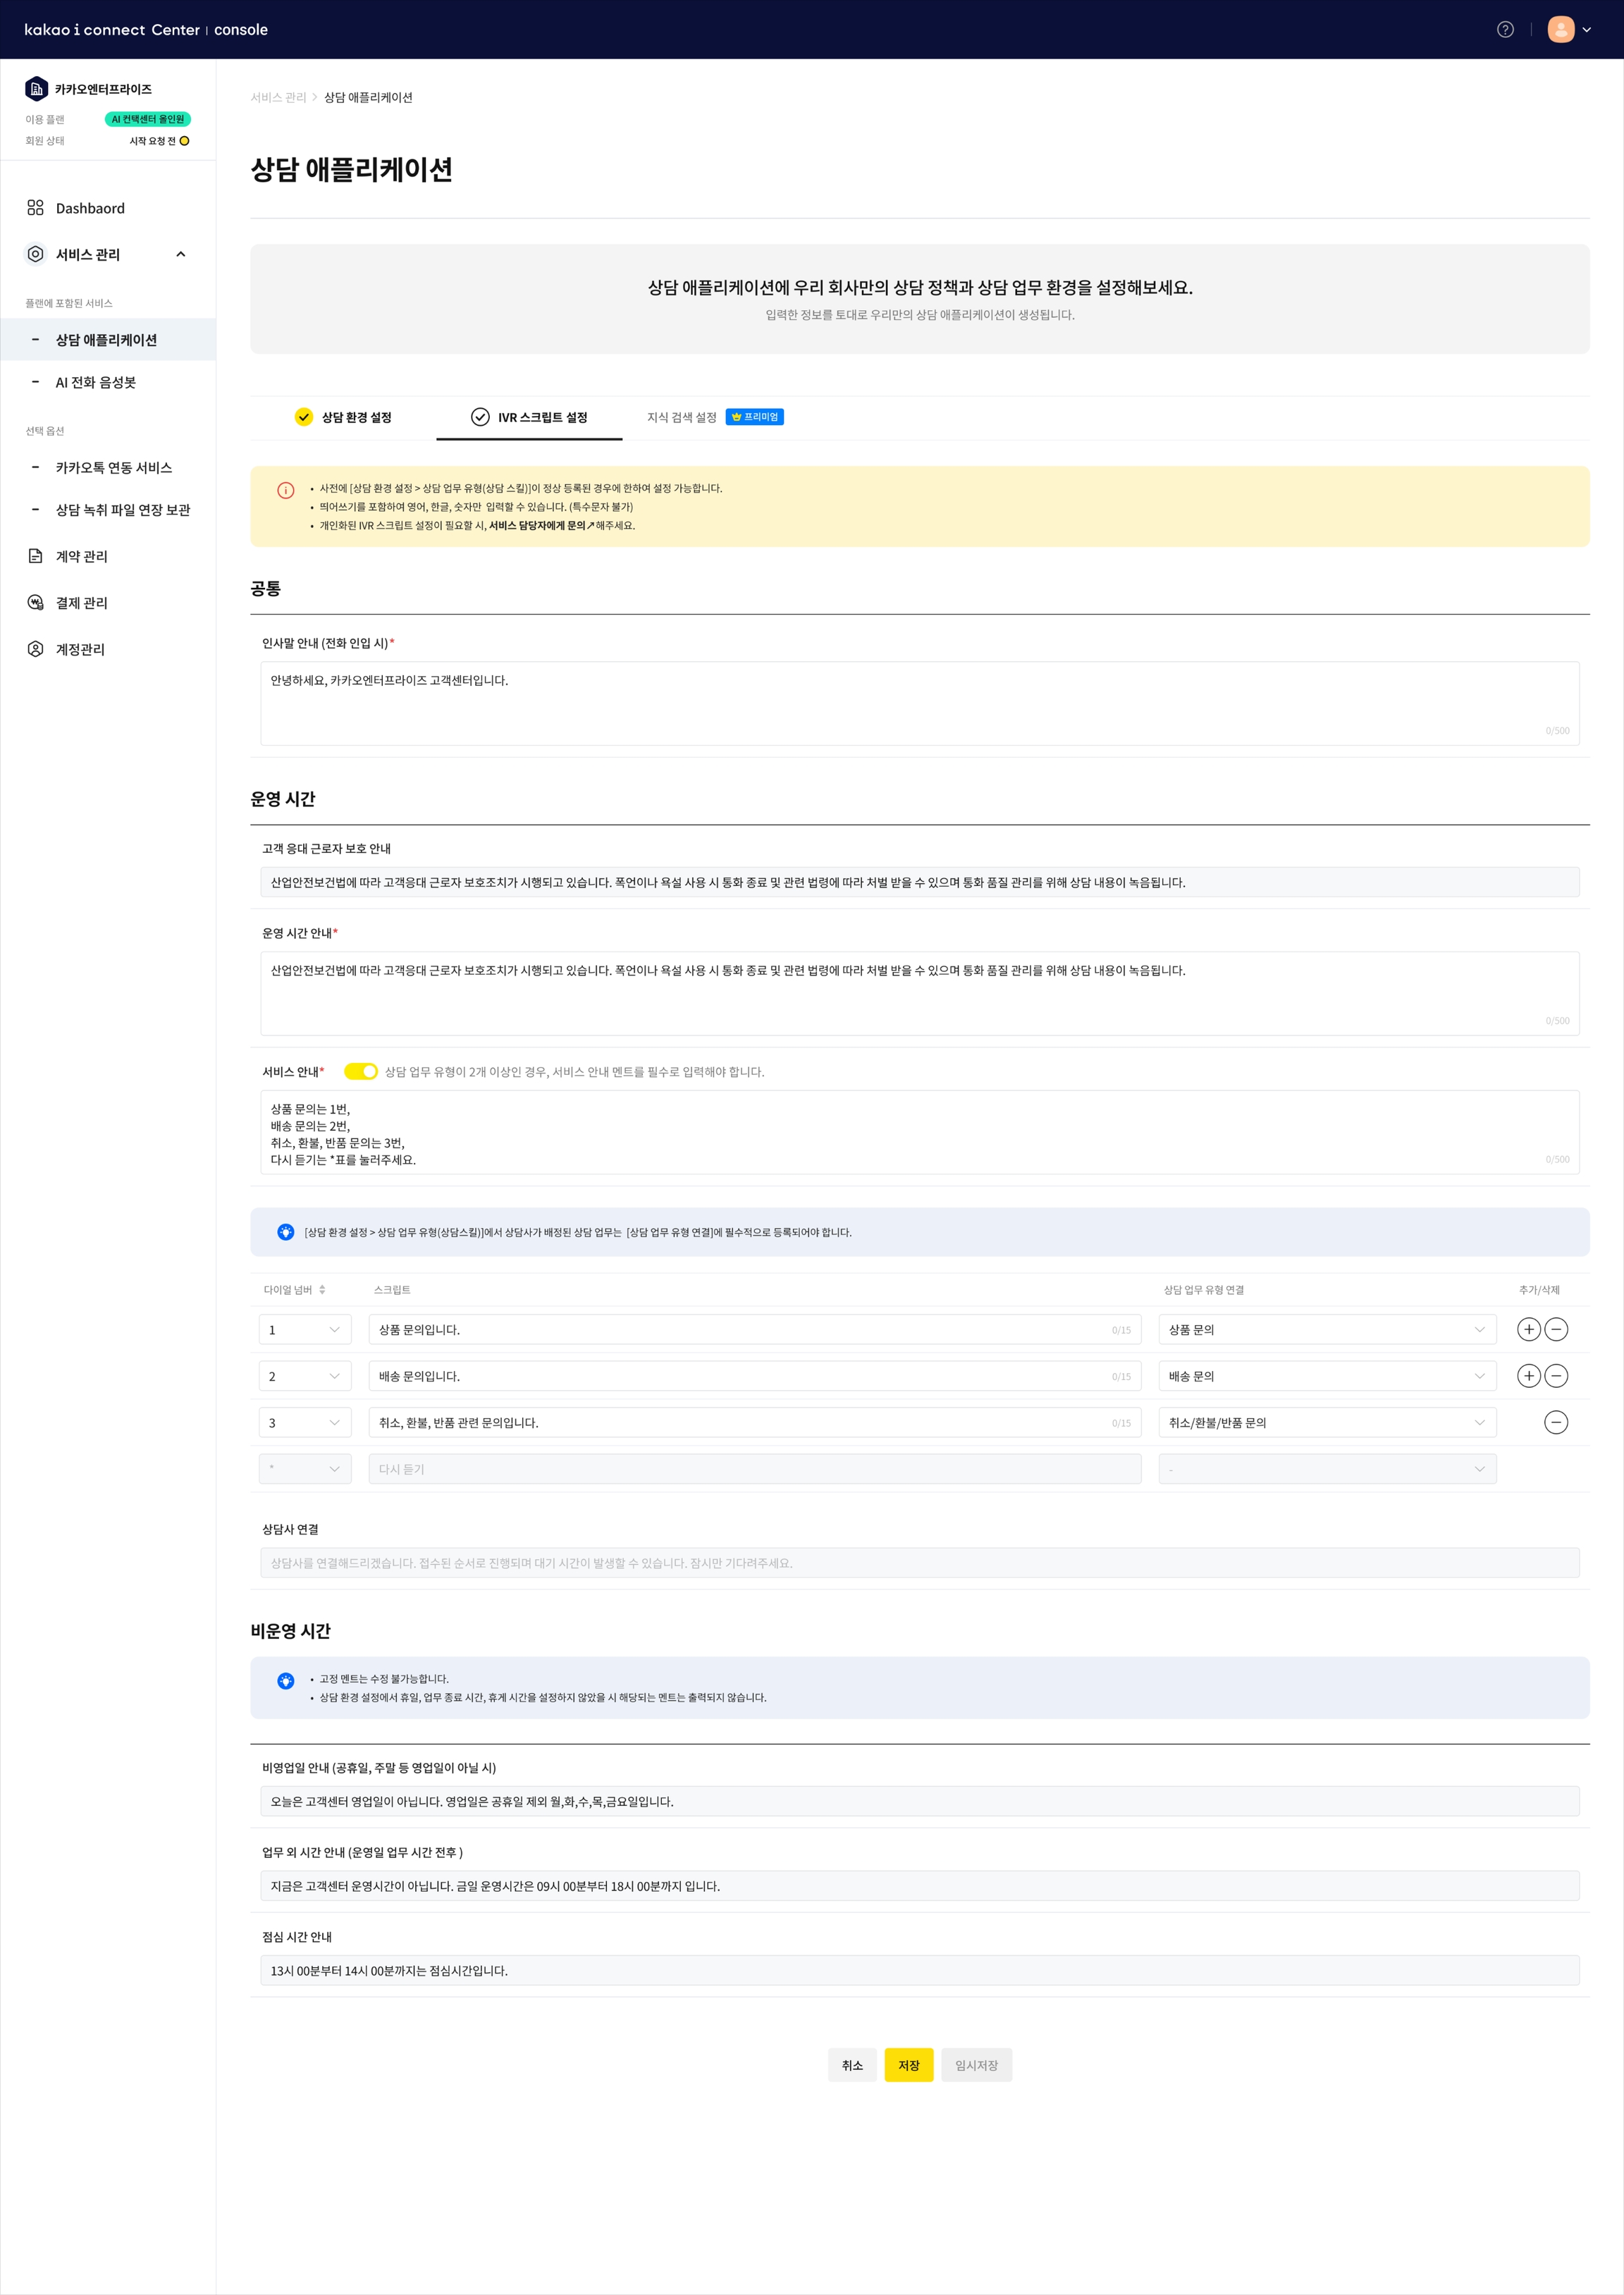
Task: Sort by the 다이얼 넘버 column
Action: click(x=322, y=1290)
